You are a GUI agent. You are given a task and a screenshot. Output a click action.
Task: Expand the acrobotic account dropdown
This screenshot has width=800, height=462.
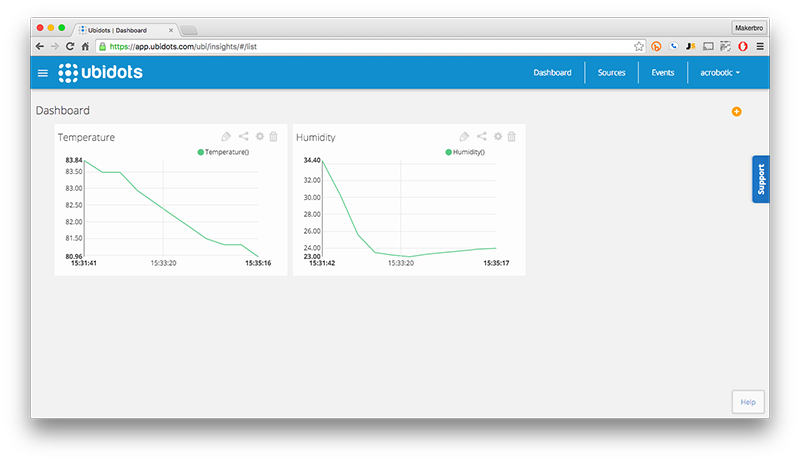[x=720, y=73]
